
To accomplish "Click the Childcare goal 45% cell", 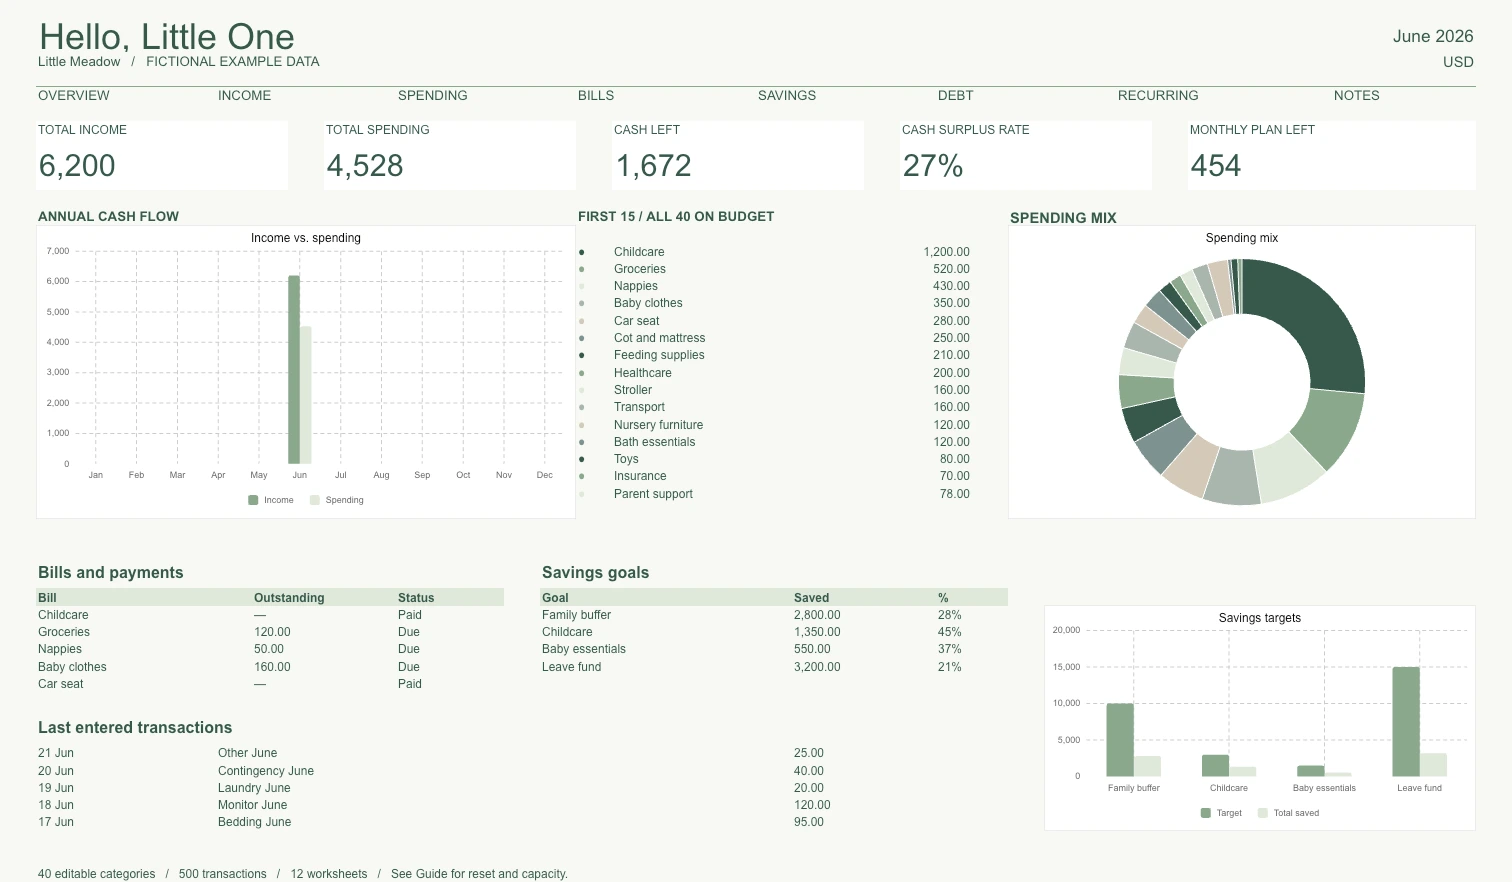I will tap(949, 632).
